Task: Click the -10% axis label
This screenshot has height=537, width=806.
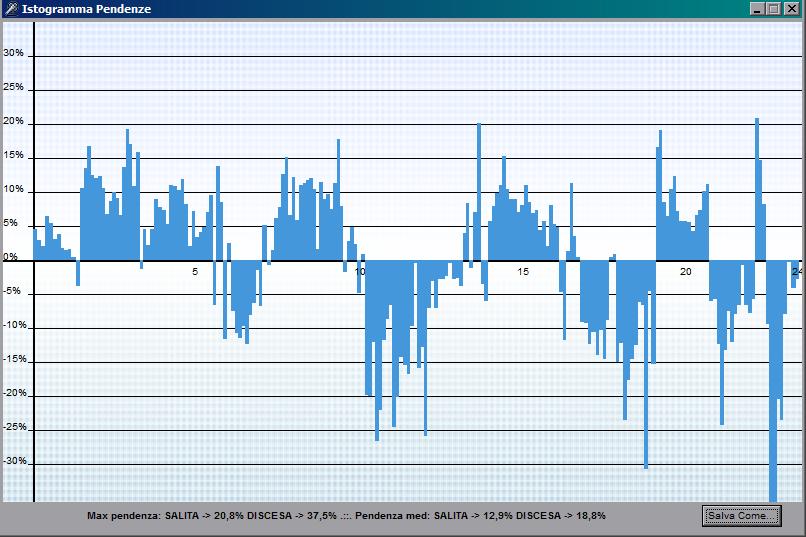Action: 15,325
